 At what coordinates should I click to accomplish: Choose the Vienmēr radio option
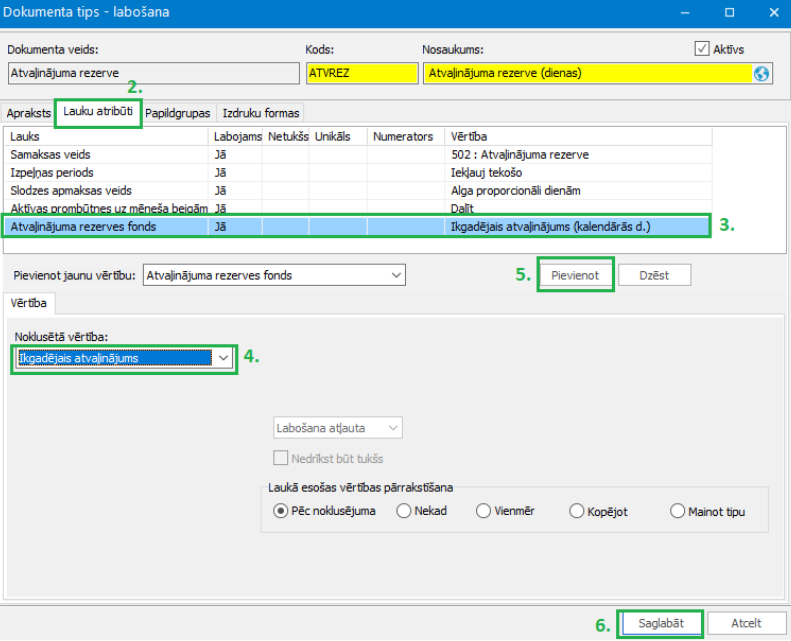pos(483,511)
